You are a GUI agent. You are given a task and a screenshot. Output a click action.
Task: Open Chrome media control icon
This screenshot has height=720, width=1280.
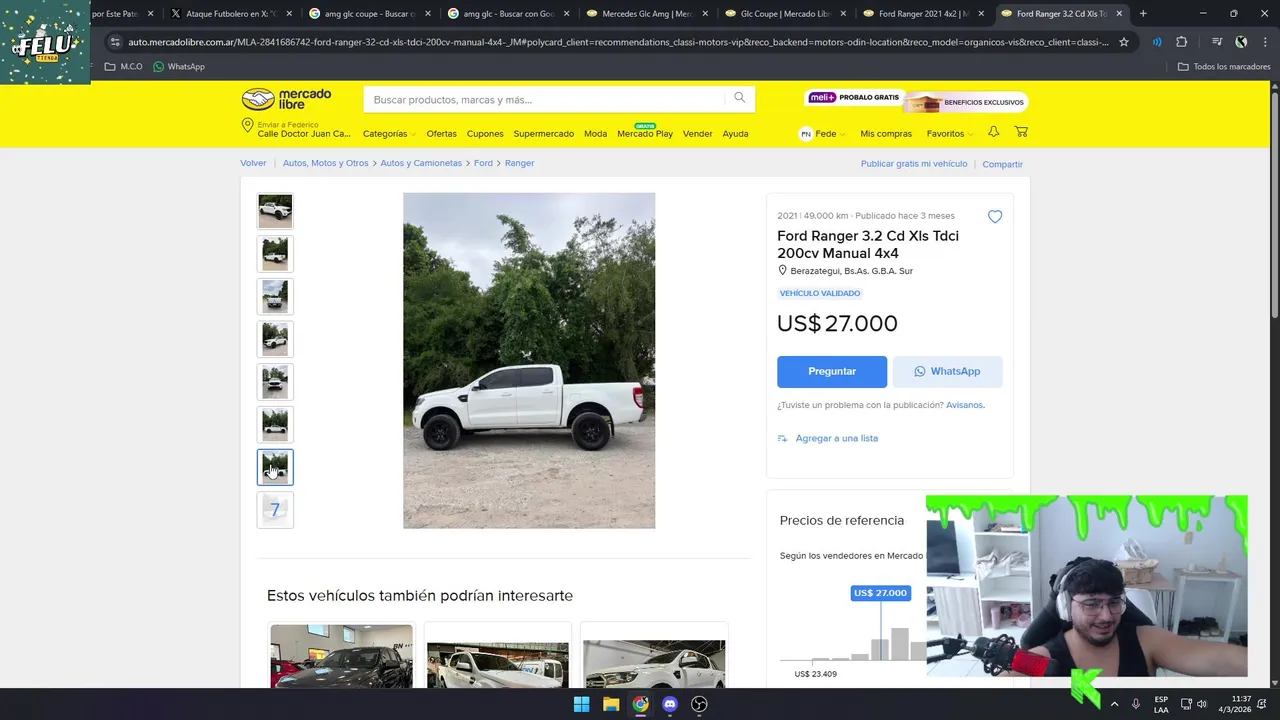[x=1217, y=42]
